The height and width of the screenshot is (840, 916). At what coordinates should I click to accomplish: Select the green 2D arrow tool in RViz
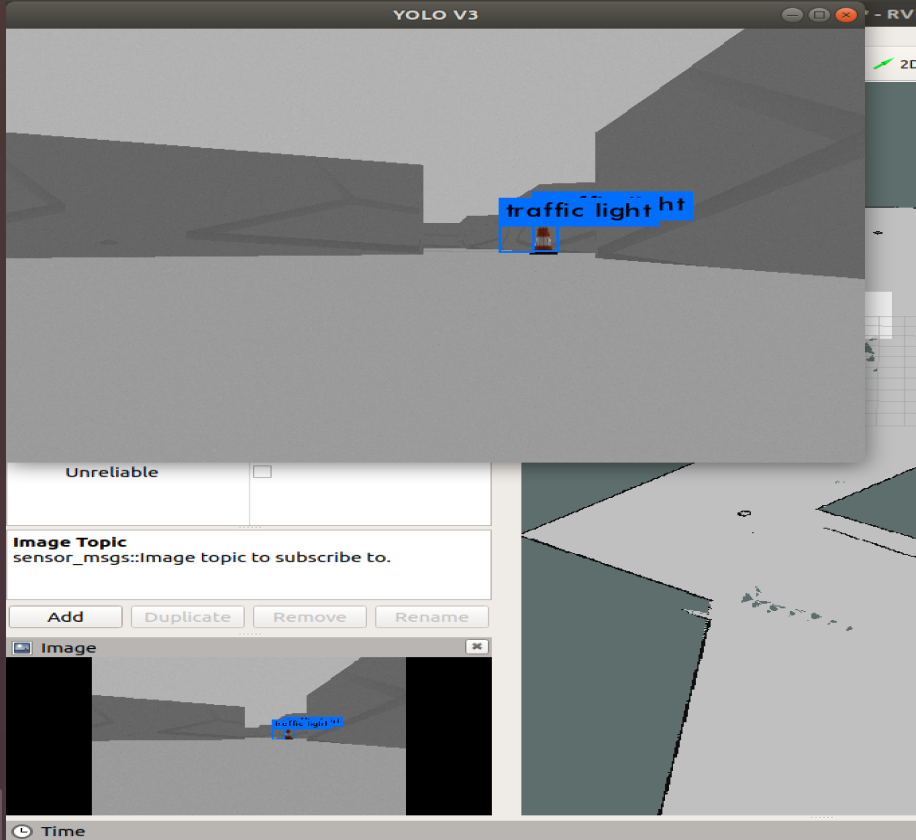tap(883, 64)
